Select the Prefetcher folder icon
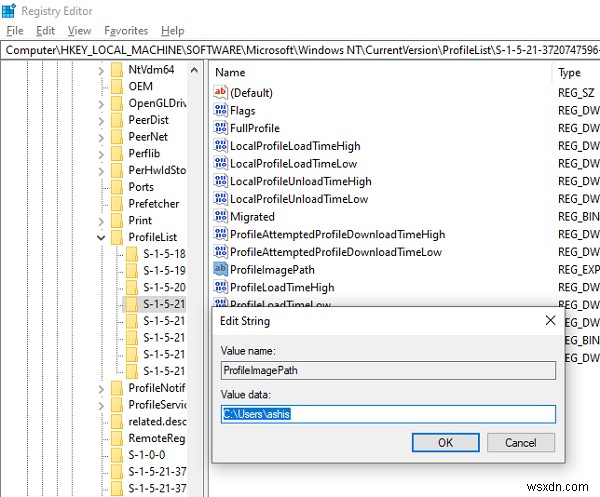This screenshot has width=600, height=497. (x=117, y=204)
